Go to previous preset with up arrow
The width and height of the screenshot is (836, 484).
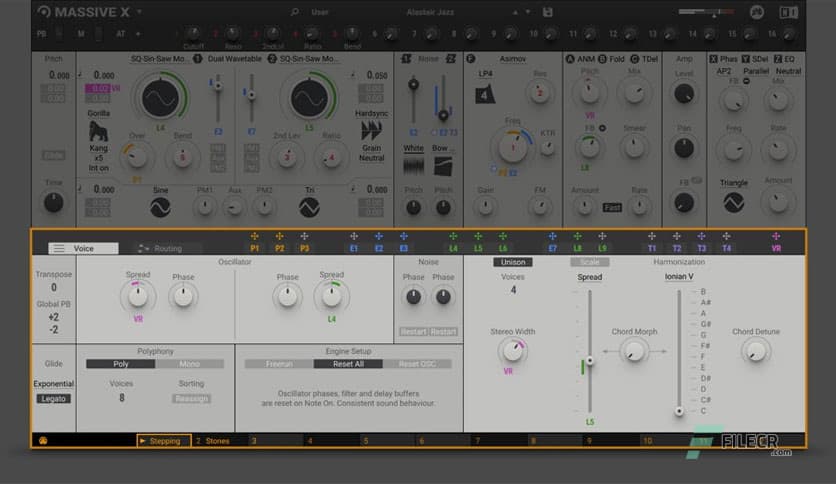coord(515,12)
